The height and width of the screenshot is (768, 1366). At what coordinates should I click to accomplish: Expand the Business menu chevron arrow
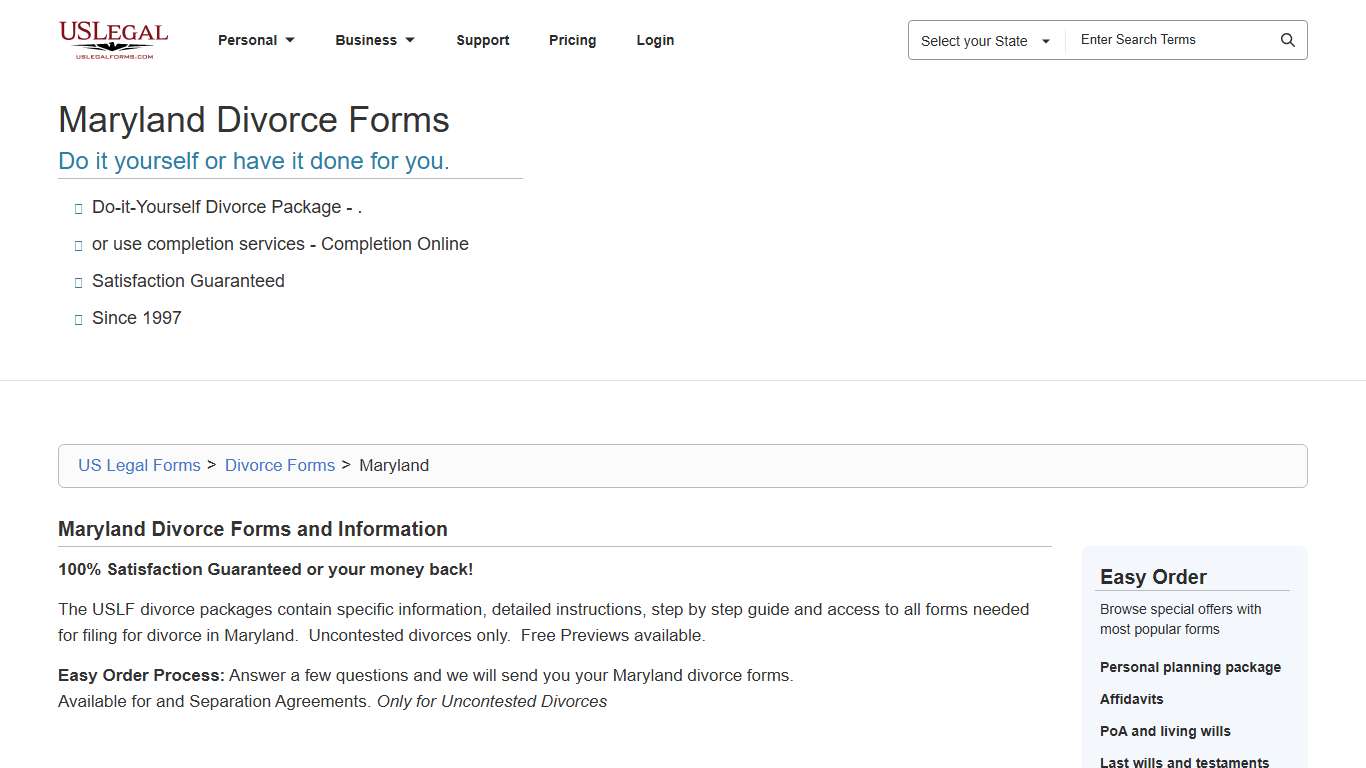pyautogui.click(x=410, y=40)
